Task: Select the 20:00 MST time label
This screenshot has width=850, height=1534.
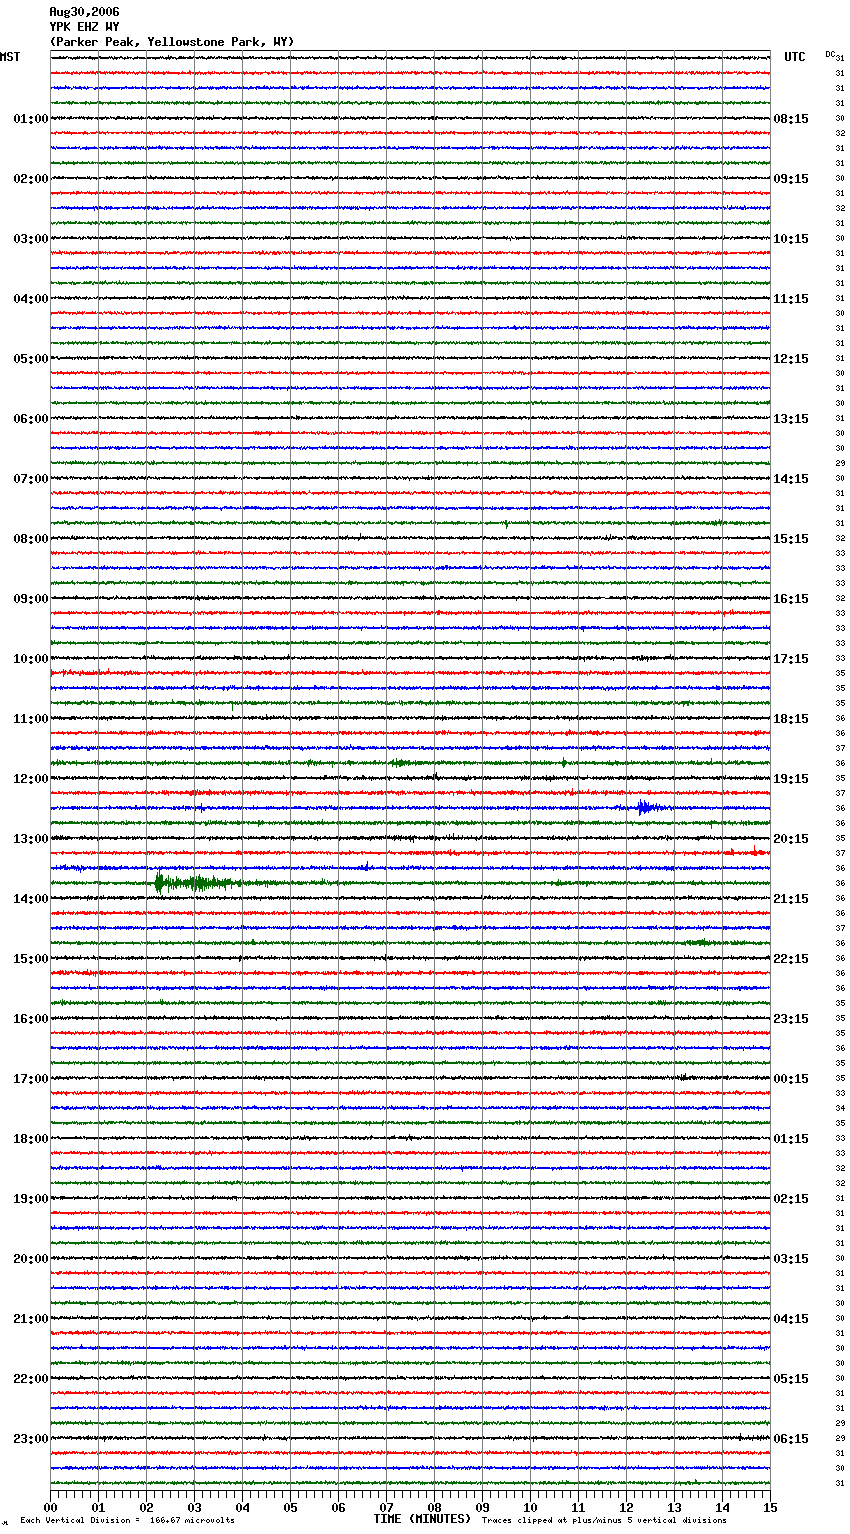Action: tap(30, 1259)
